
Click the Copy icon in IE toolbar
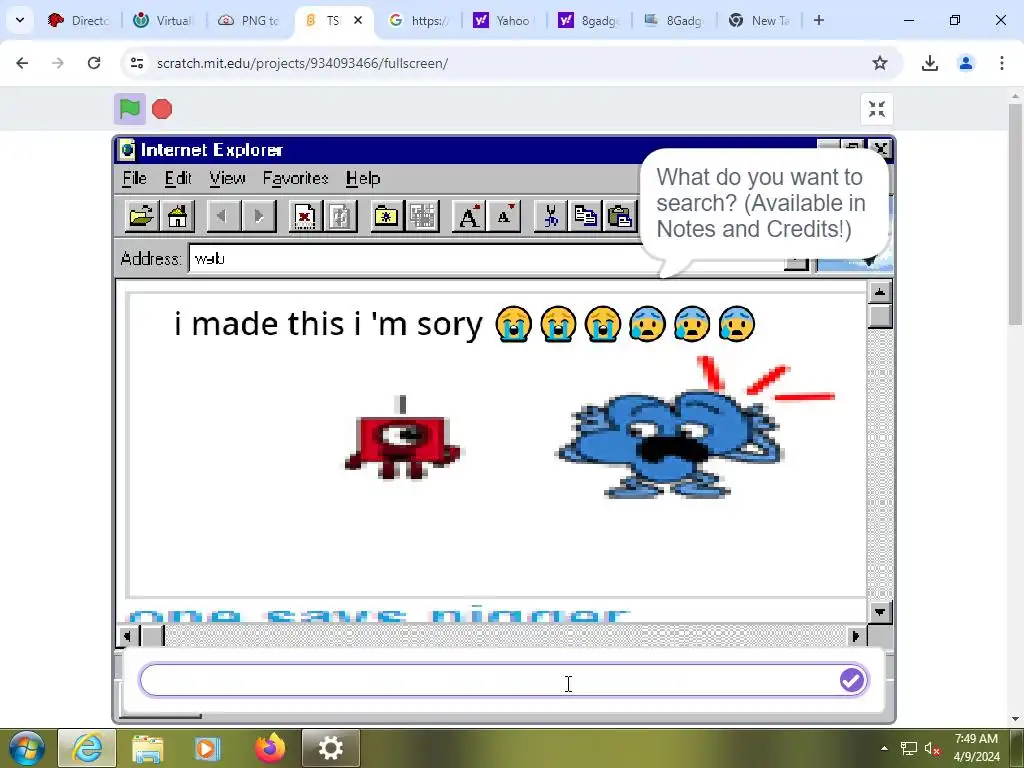[x=586, y=216]
